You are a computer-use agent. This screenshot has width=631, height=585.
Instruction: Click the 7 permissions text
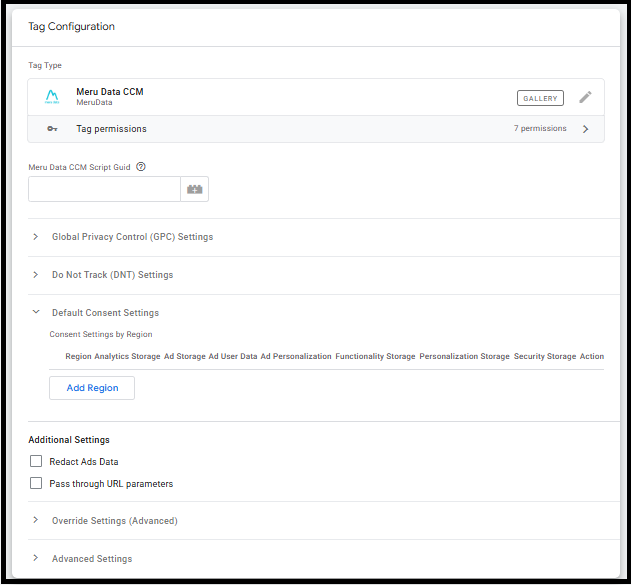(x=540, y=129)
